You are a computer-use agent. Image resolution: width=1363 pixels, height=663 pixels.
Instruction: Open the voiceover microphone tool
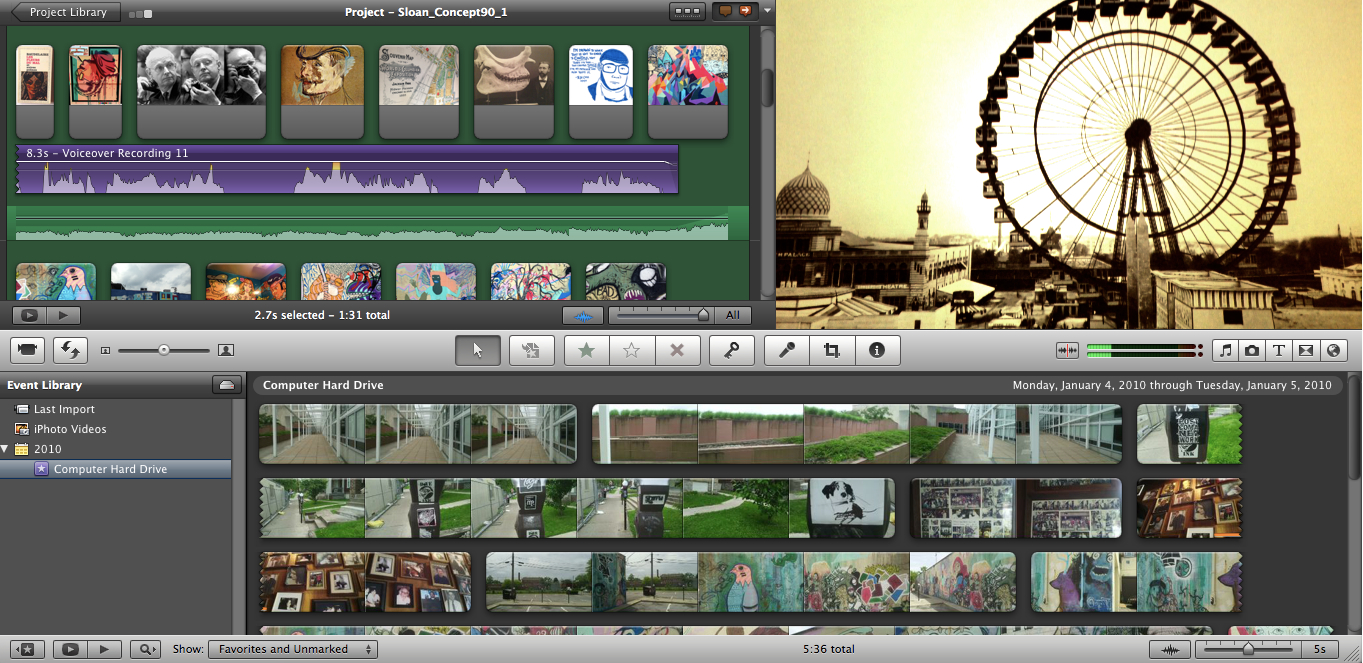pyautogui.click(x=787, y=350)
